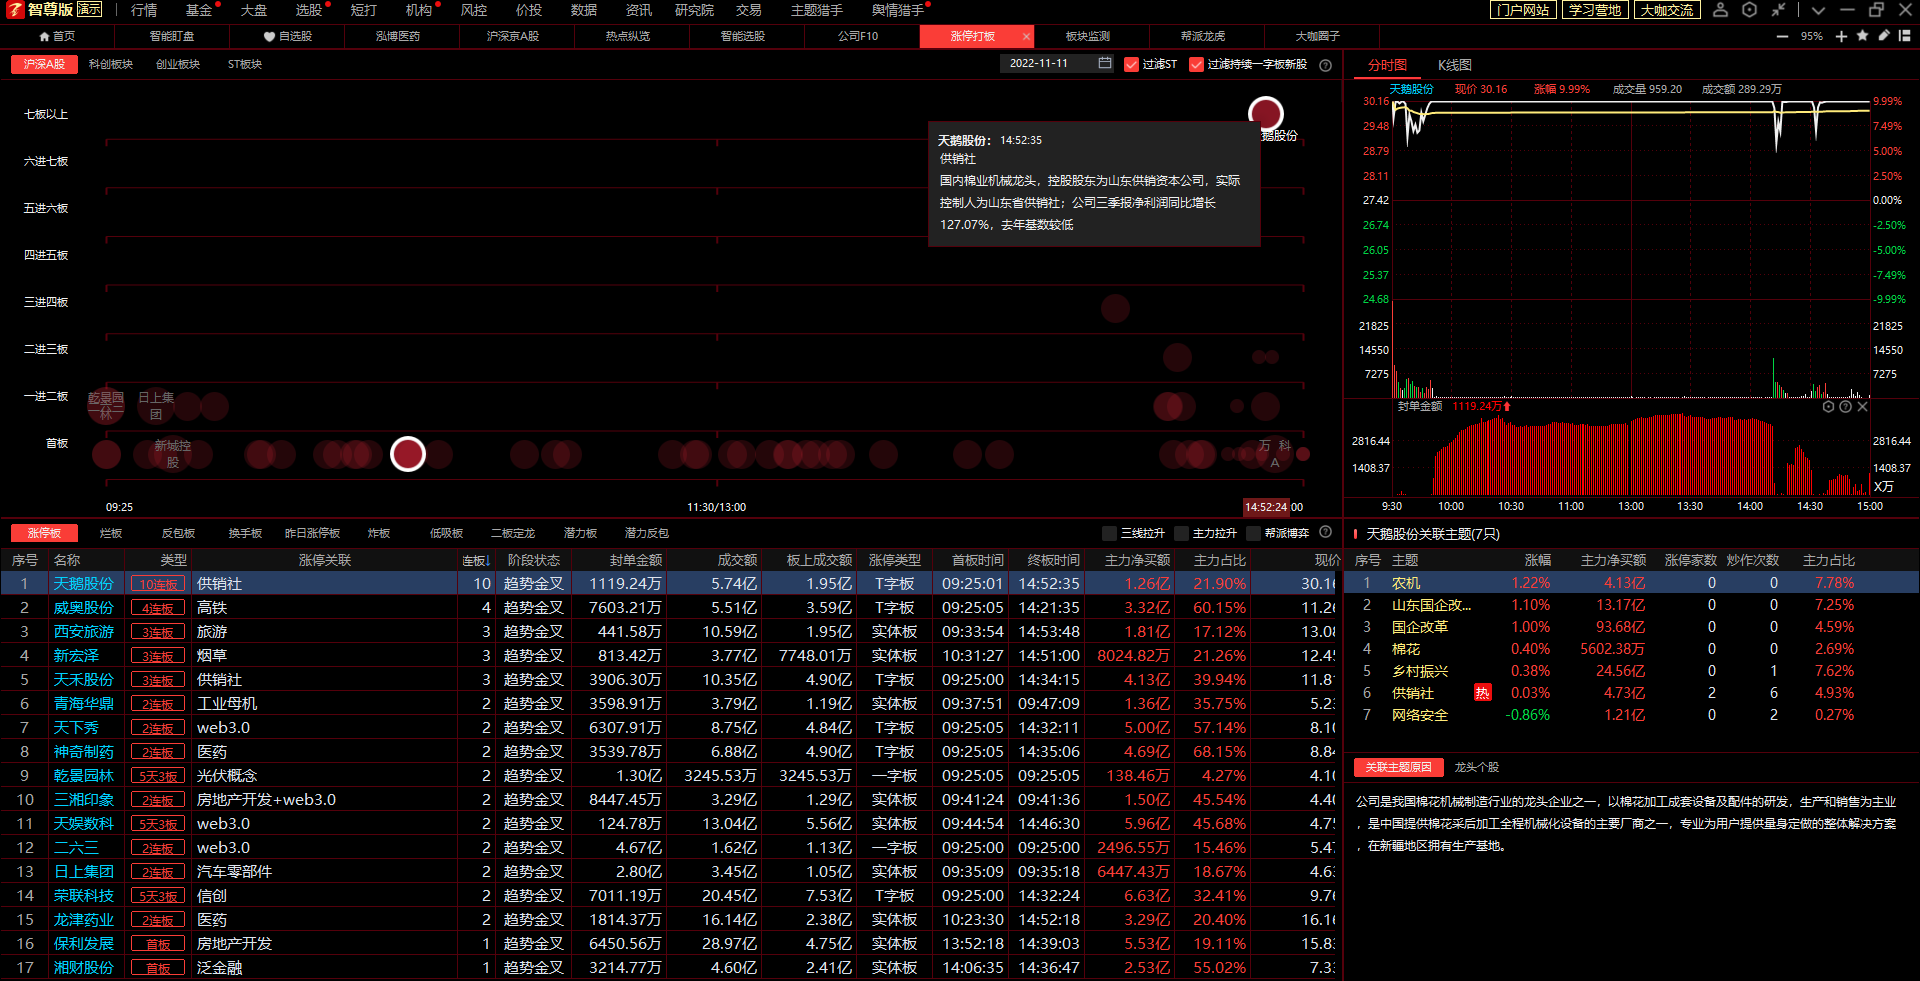
Task: Click the 关联主题原因 button
Action: (x=1399, y=767)
